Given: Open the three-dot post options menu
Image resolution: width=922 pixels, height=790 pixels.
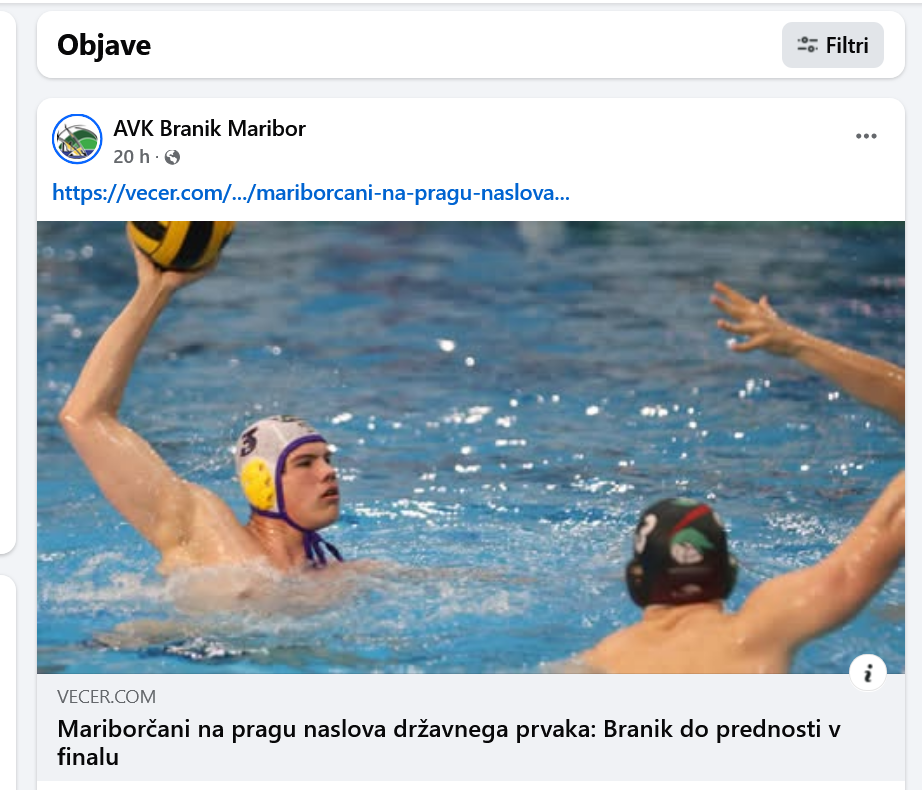Looking at the screenshot, I should [866, 136].
